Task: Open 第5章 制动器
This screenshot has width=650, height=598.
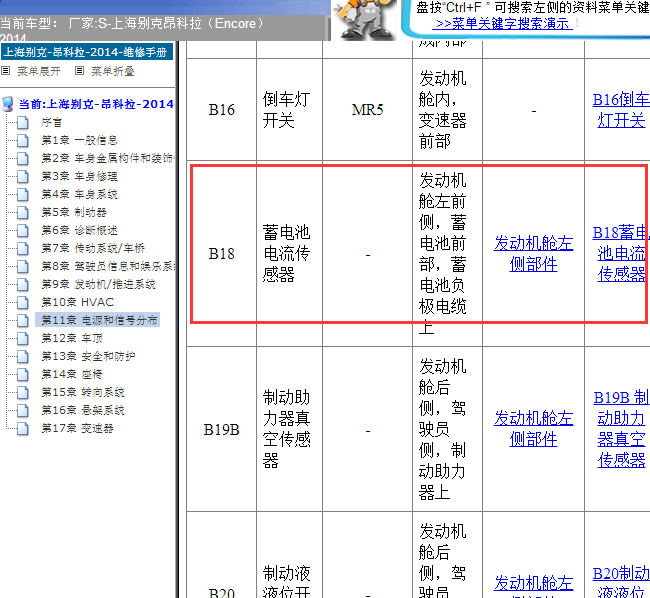Action: pyautogui.click(x=74, y=212)
